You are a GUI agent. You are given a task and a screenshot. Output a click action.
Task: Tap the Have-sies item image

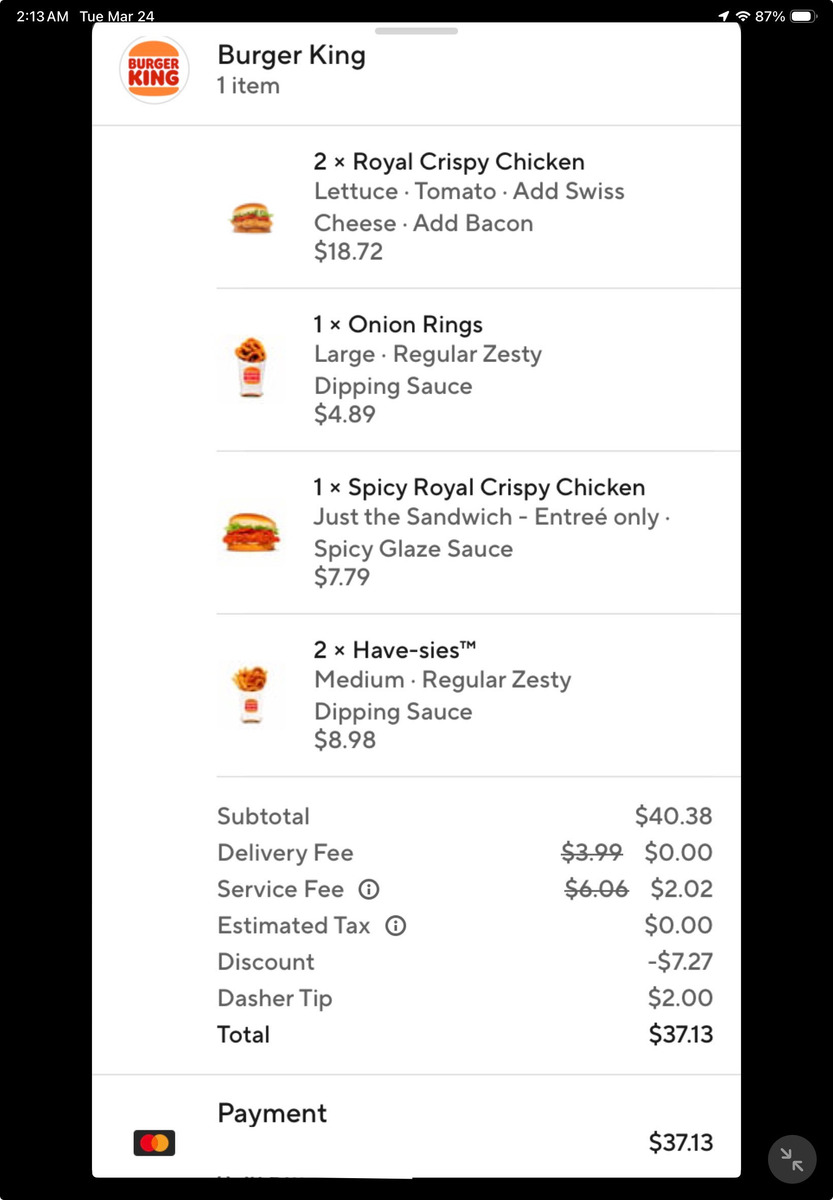[251, 692]
